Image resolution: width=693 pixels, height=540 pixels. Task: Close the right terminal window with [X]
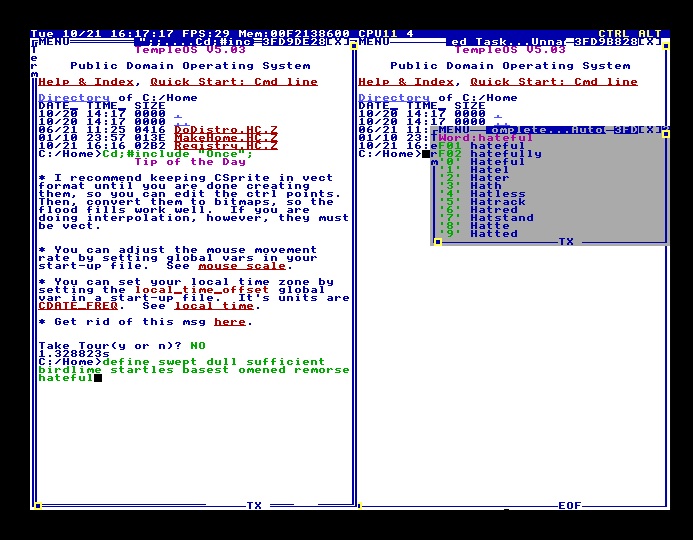650,42
